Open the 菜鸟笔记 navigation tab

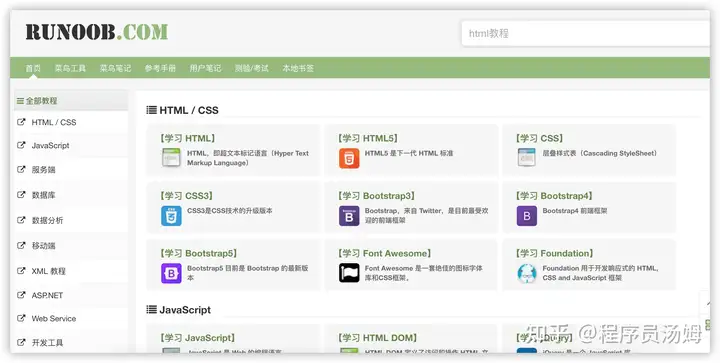(x=115, y=68)
